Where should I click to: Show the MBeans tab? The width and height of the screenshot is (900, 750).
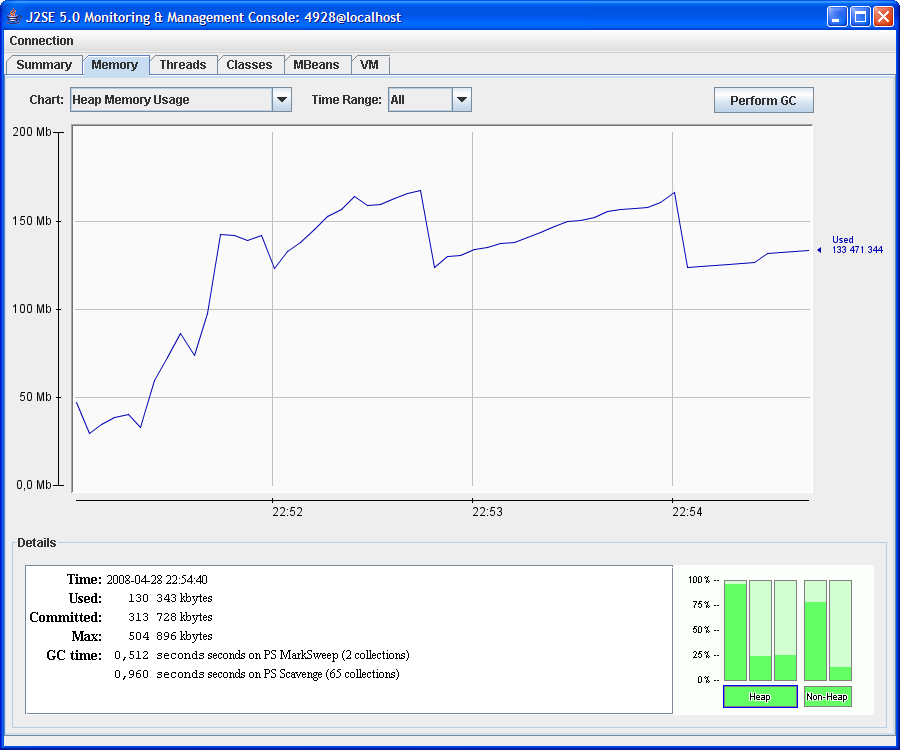coord(316,65)
